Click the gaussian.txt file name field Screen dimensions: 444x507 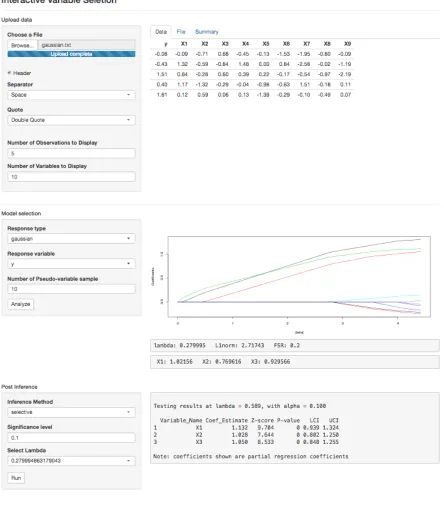[87, 45]
